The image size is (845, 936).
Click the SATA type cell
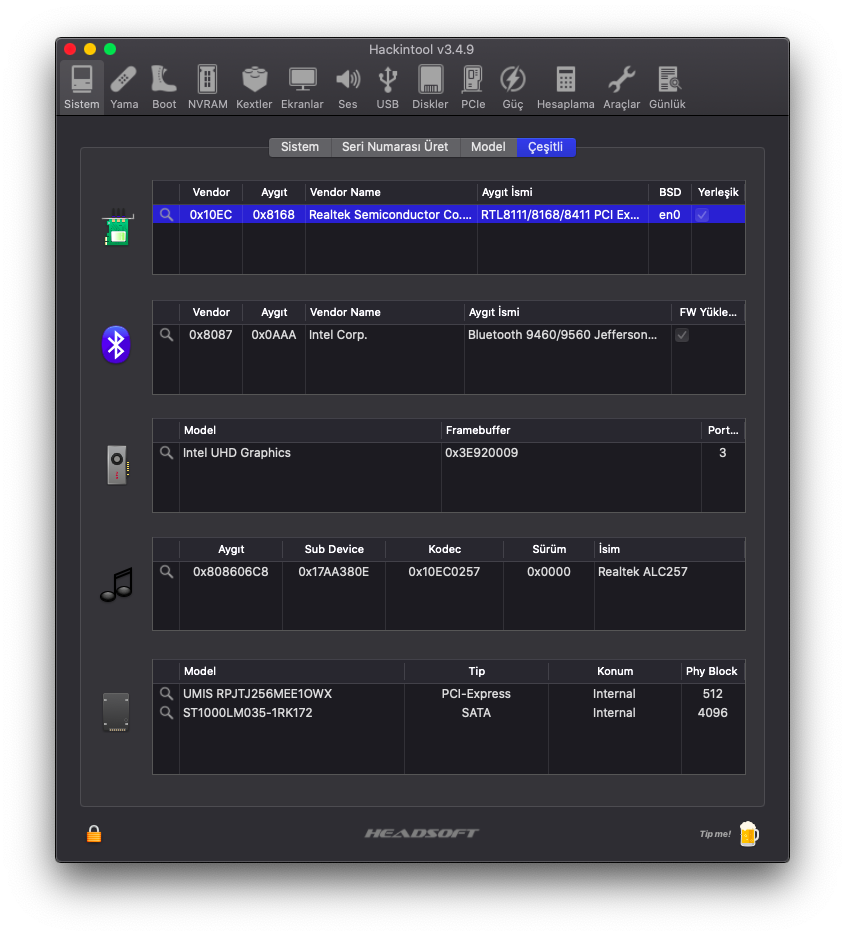coord(476,713)
